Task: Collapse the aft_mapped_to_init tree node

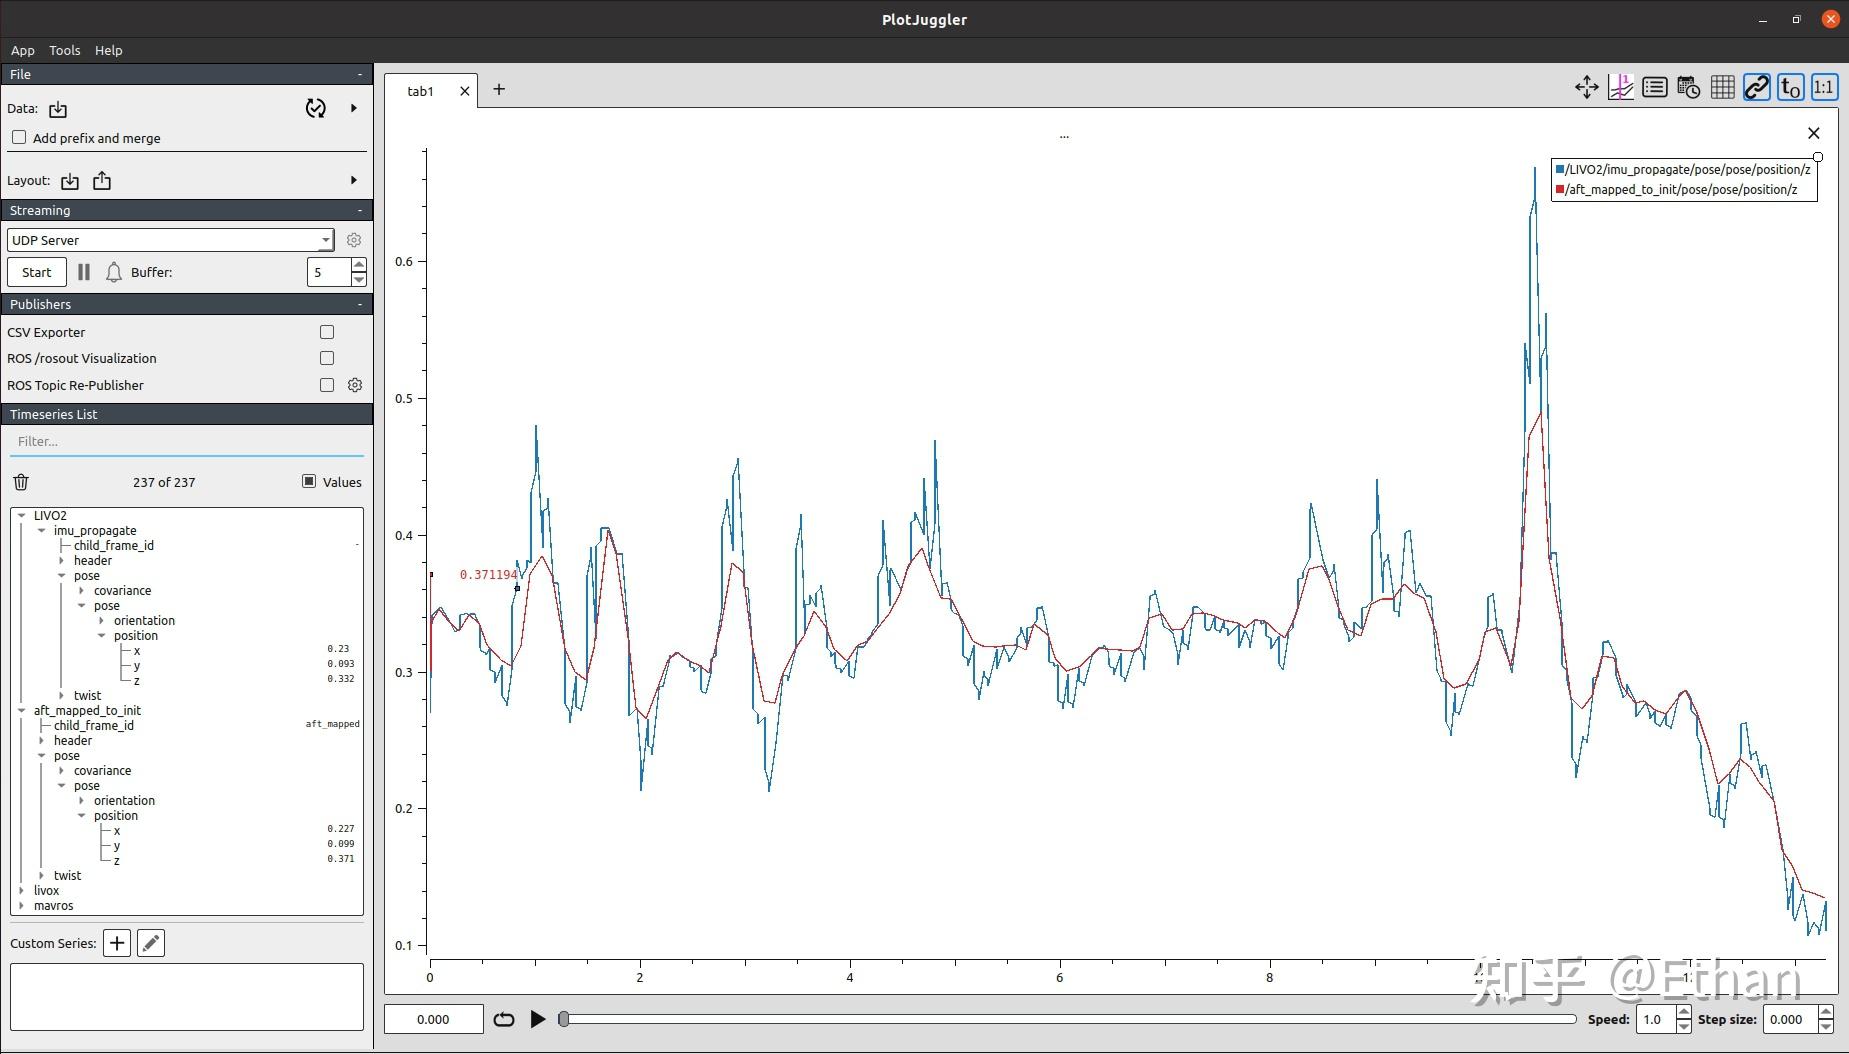Action: pyautogui.click(x=22, y=711)
